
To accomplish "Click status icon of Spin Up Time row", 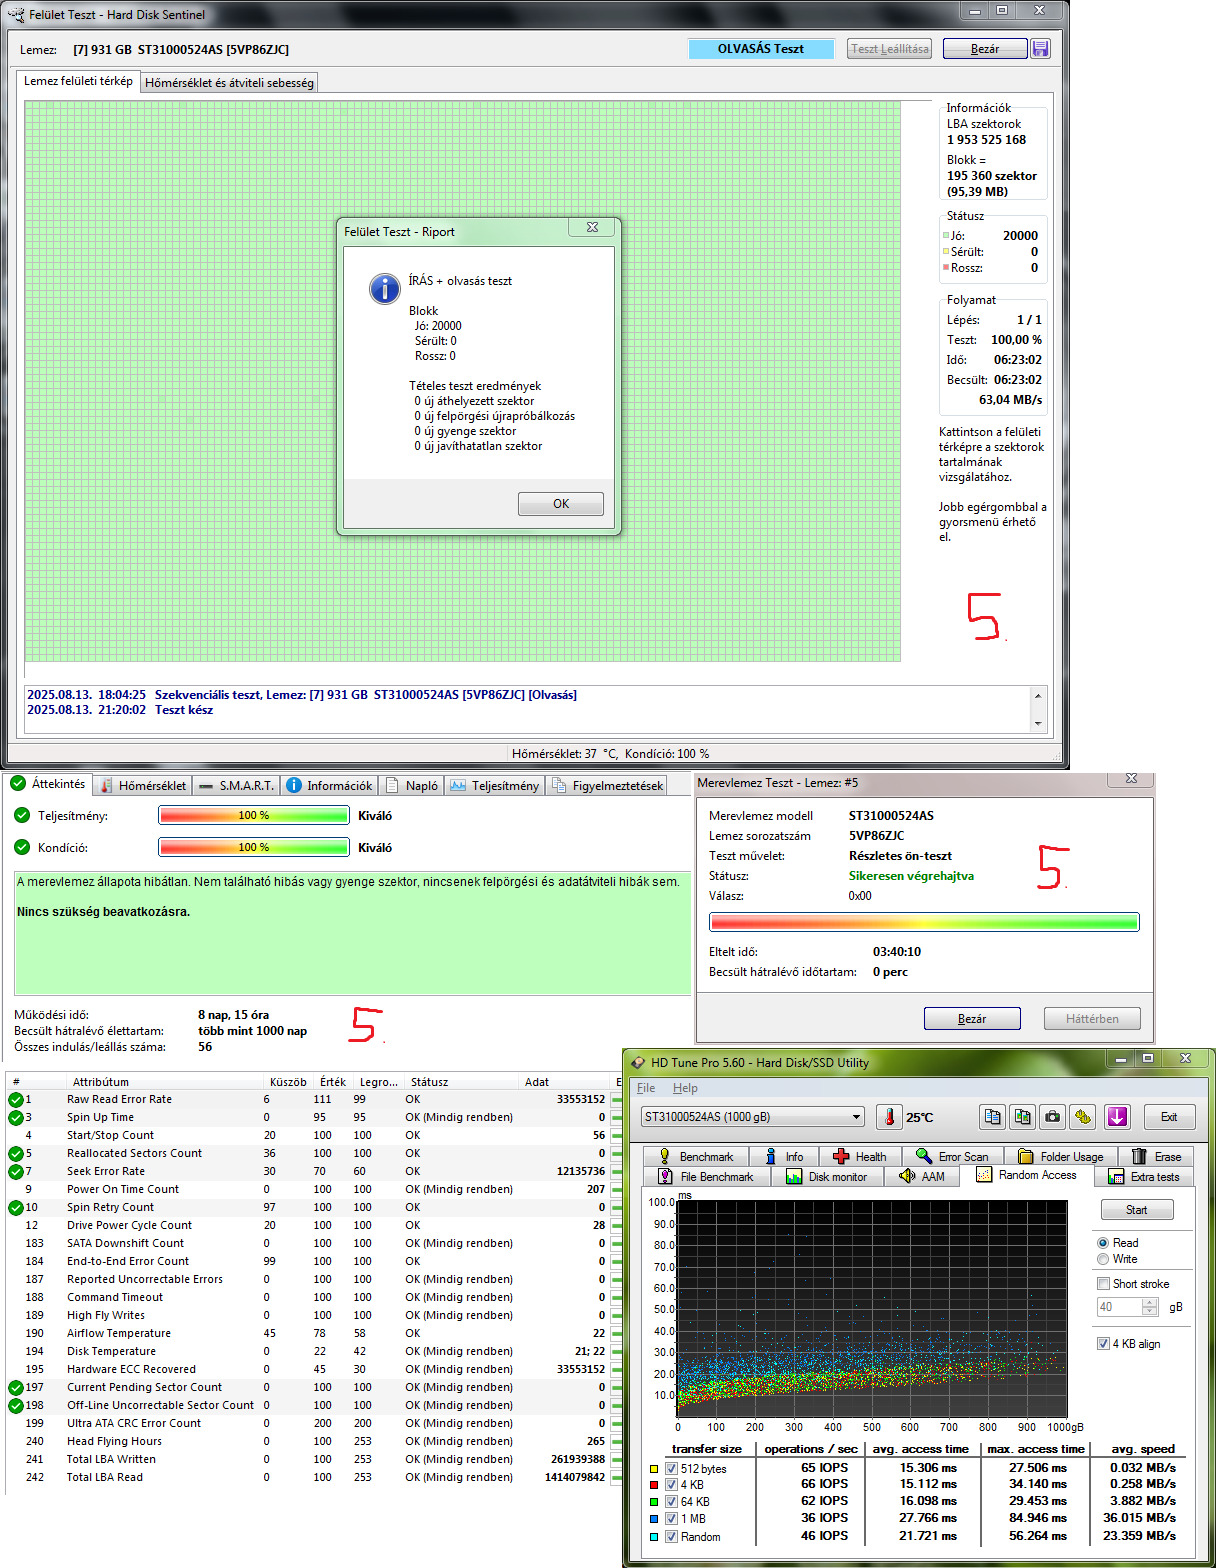I will (x=16, y=1117).
